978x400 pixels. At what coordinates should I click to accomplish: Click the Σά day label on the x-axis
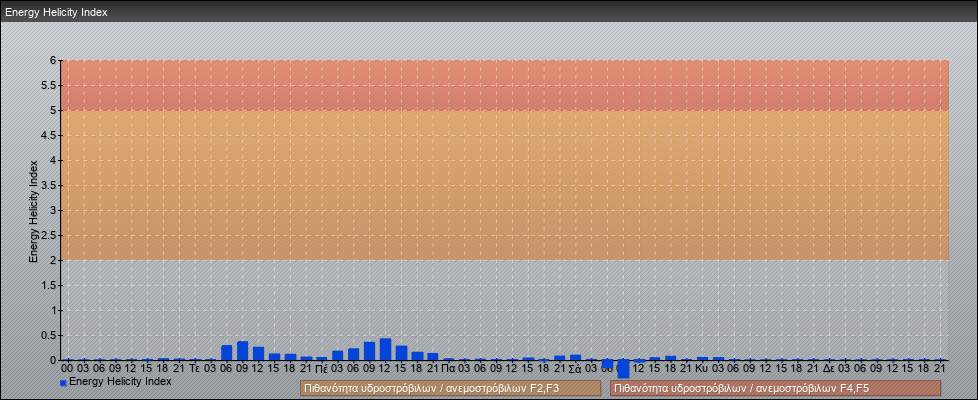[575, 369]
